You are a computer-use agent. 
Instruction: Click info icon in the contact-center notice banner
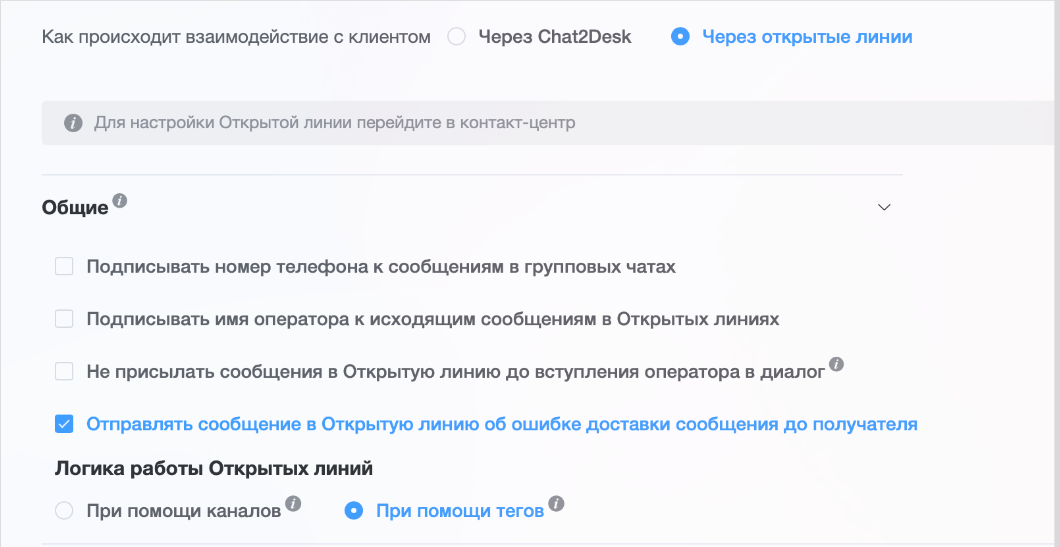coord(72,123)
